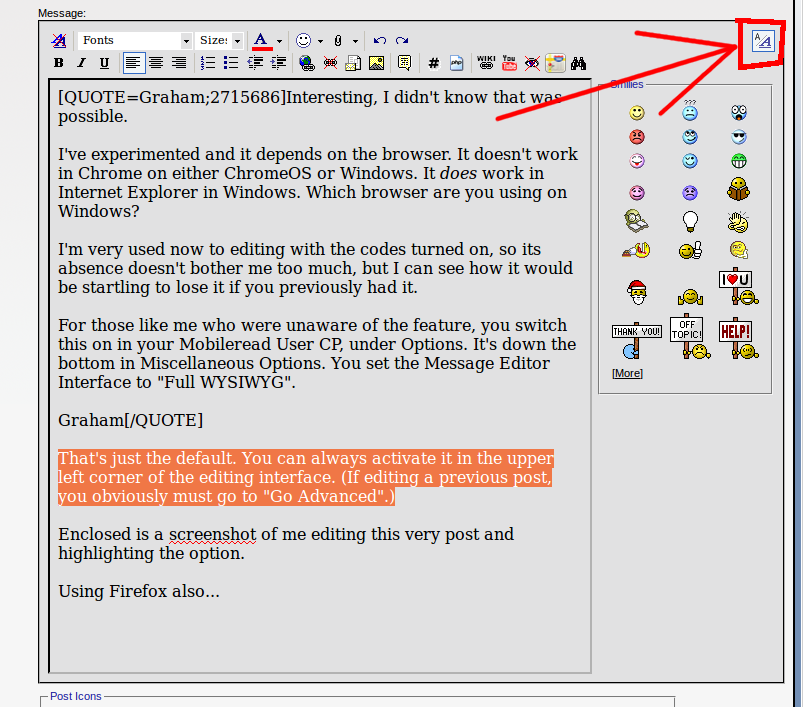Screen dimensions: 803x707
Task: Insert the confused ??? smilie
Action: (x=690, y=111)
